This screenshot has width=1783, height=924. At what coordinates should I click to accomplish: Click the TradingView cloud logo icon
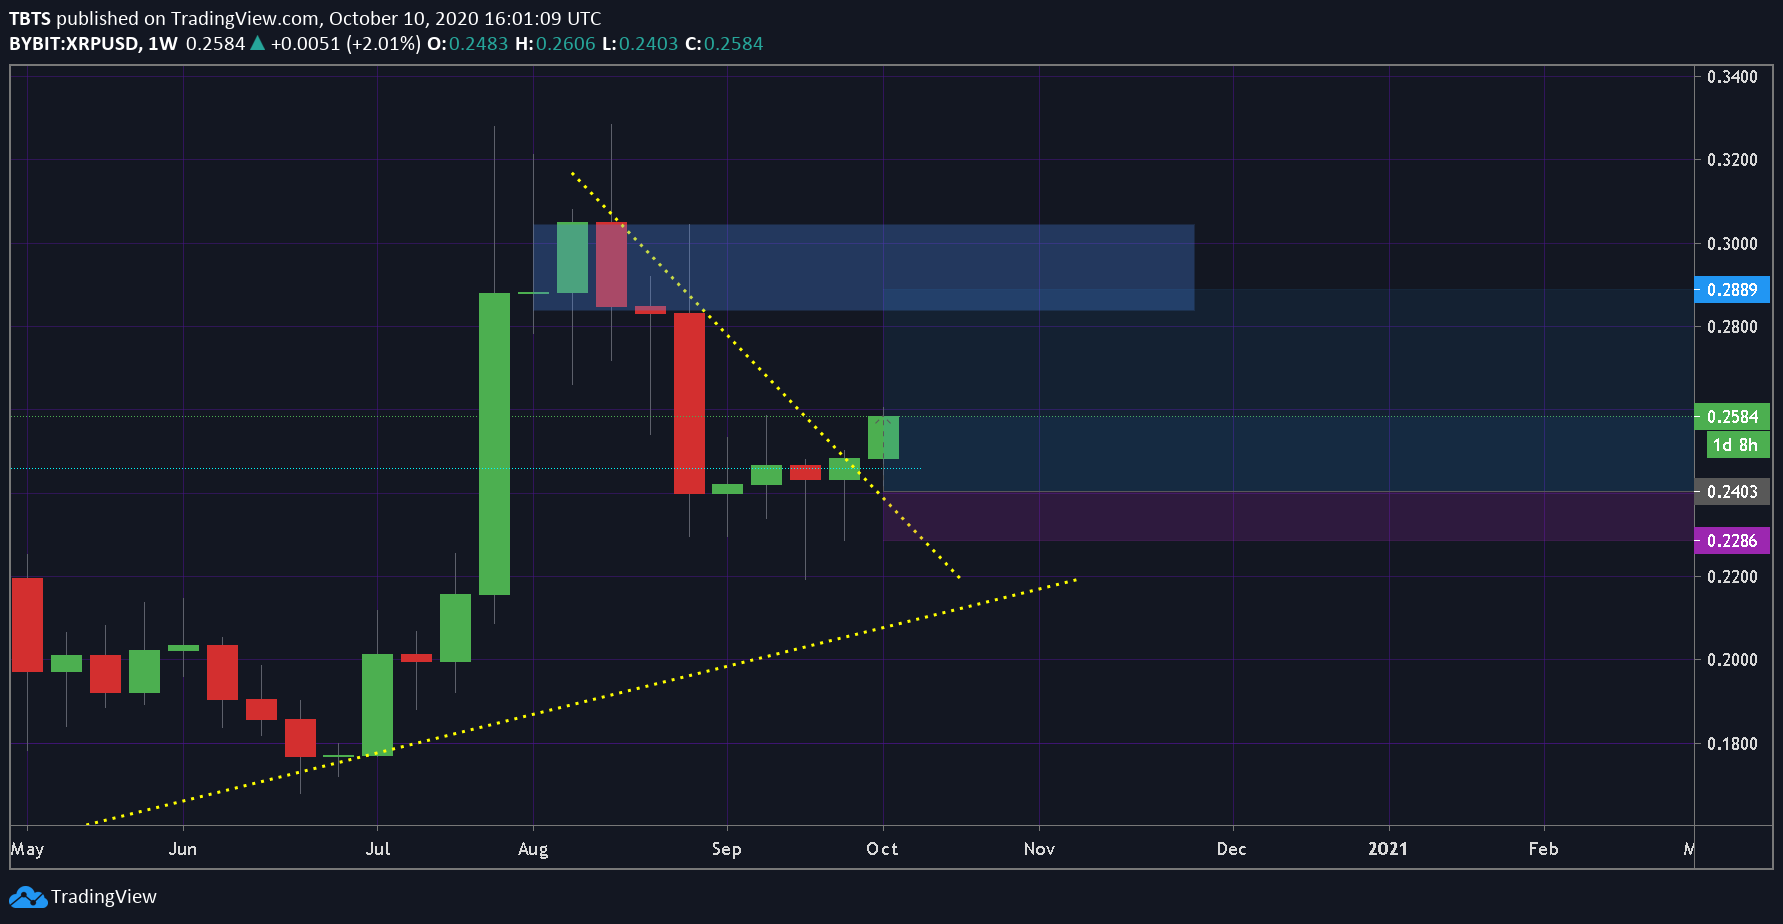[x=28, y=897]
